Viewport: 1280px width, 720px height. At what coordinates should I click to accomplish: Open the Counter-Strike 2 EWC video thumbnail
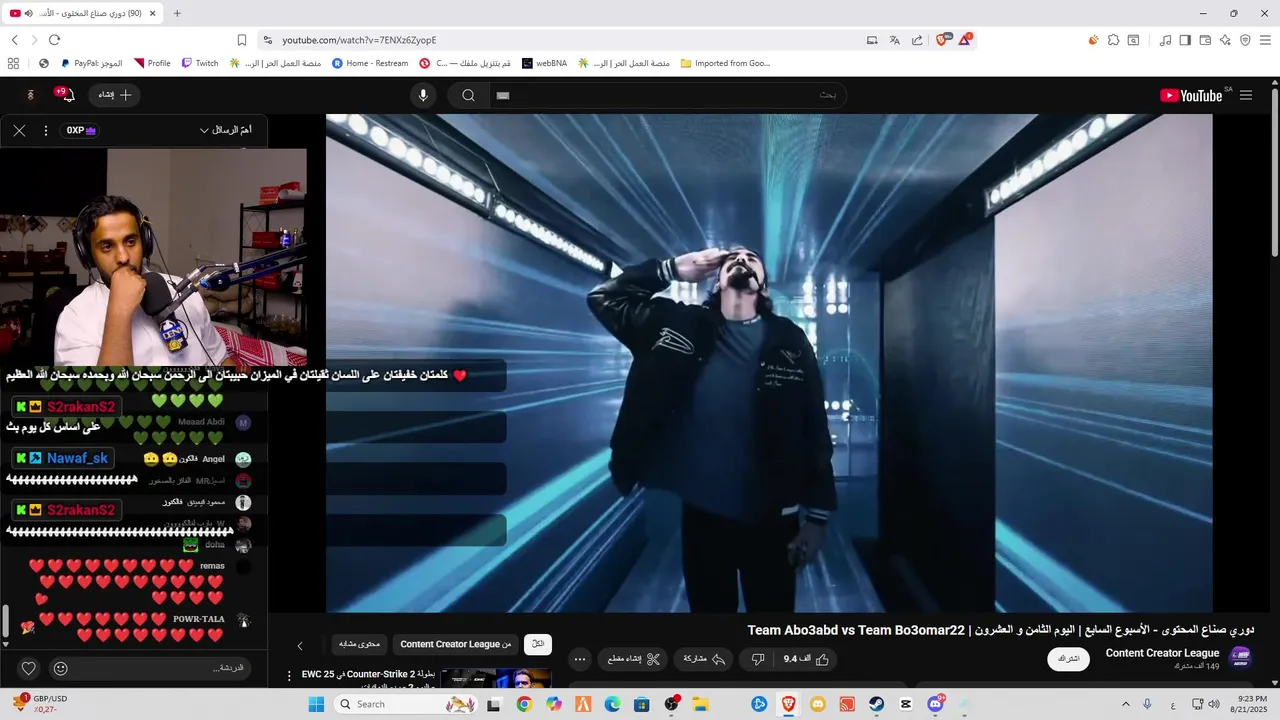(496, 678)
